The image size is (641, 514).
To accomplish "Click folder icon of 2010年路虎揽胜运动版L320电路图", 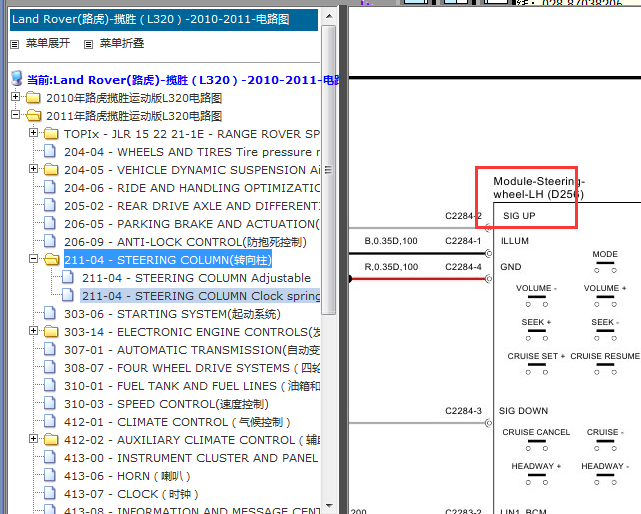I will pyautogui.click(x=33, y=98).
